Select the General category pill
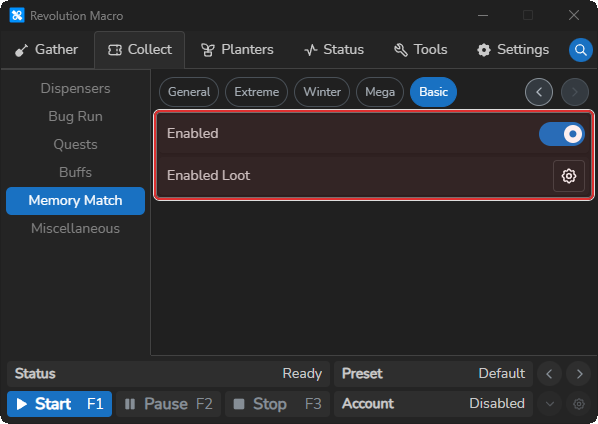This screenshot has width=598, height=424. 189,92
